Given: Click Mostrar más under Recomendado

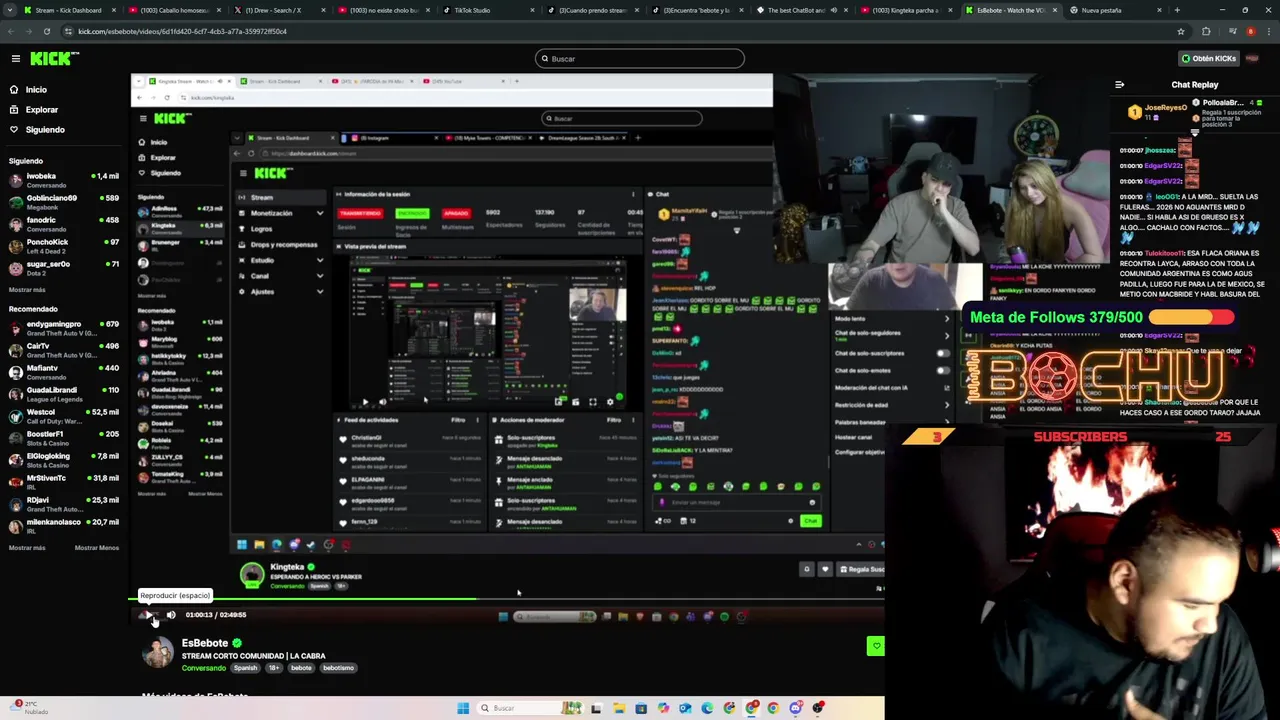Looking at the screenshot, I should [x=27, y=548].
